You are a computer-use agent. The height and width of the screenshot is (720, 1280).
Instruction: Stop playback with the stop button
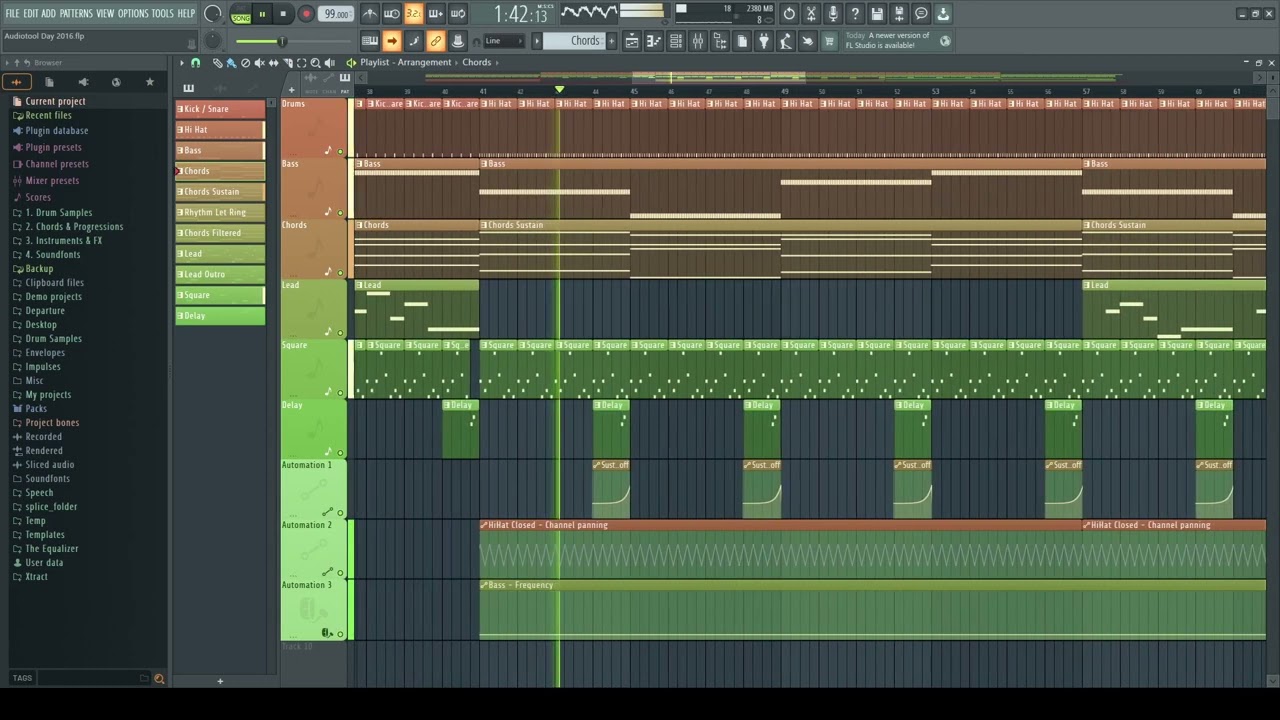click(x=283, y=14)
